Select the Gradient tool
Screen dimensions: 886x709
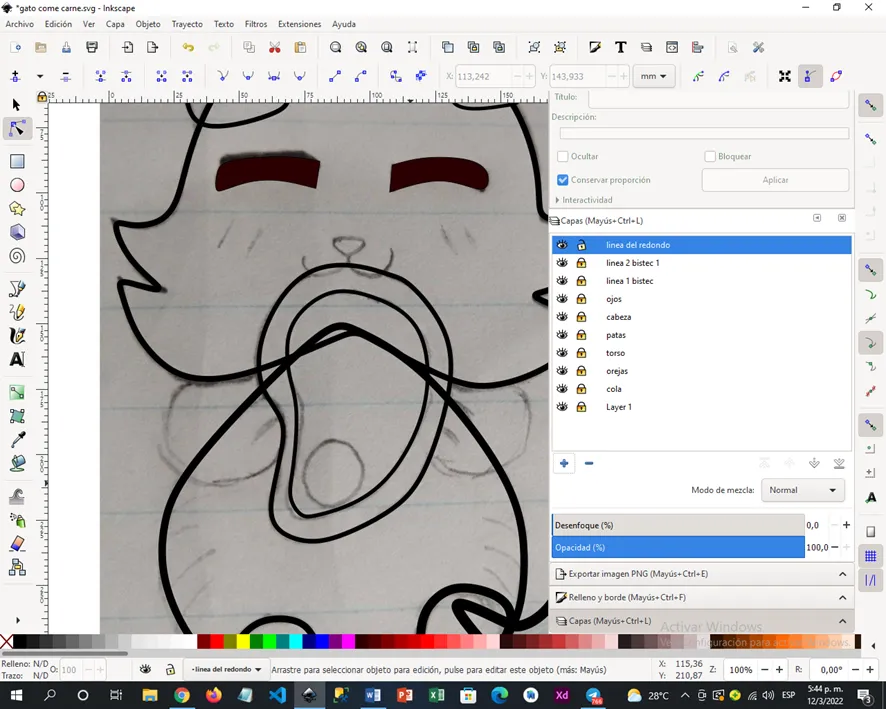click(x=17, y=393)
